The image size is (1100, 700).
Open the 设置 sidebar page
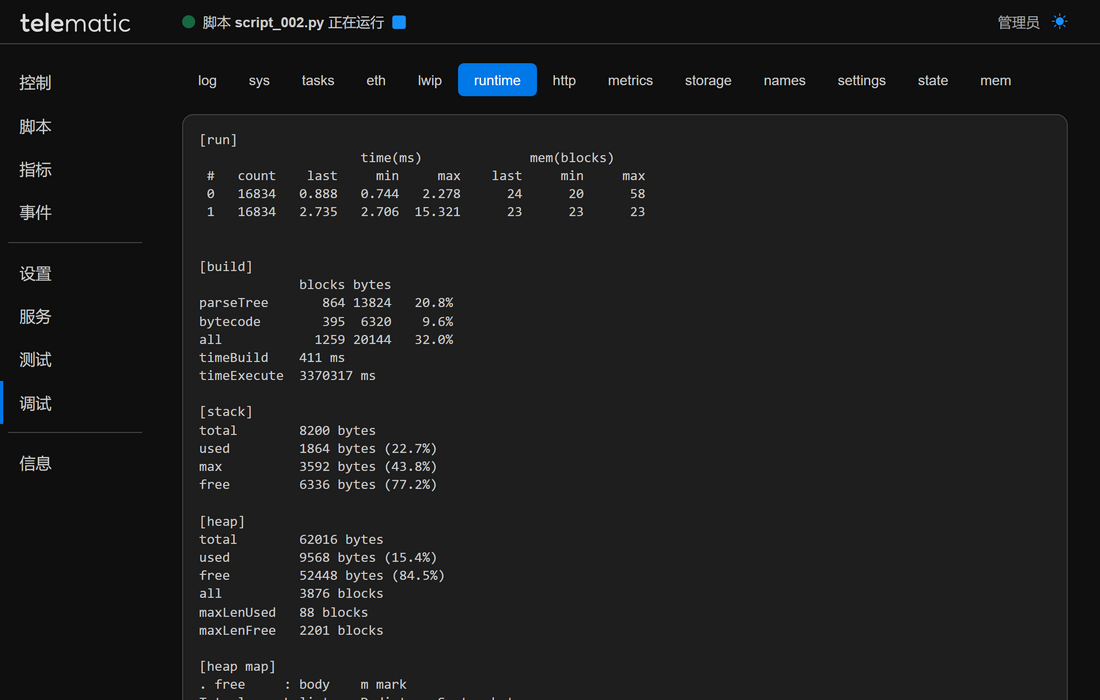click(35, 274)
